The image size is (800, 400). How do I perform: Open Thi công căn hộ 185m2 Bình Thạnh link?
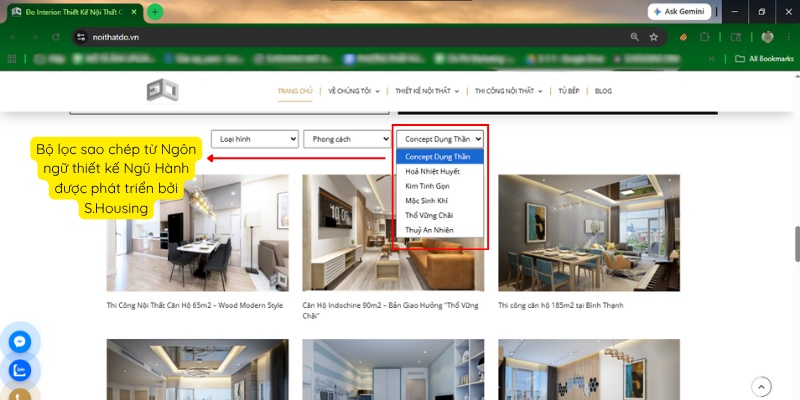561,305
